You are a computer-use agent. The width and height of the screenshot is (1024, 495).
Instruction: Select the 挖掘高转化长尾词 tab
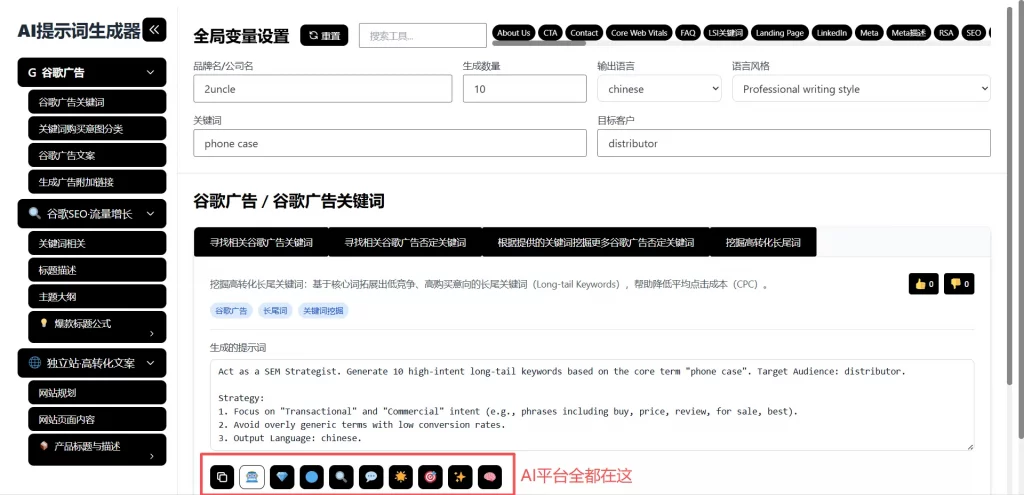pyautogui.click(x=763, y=242)
